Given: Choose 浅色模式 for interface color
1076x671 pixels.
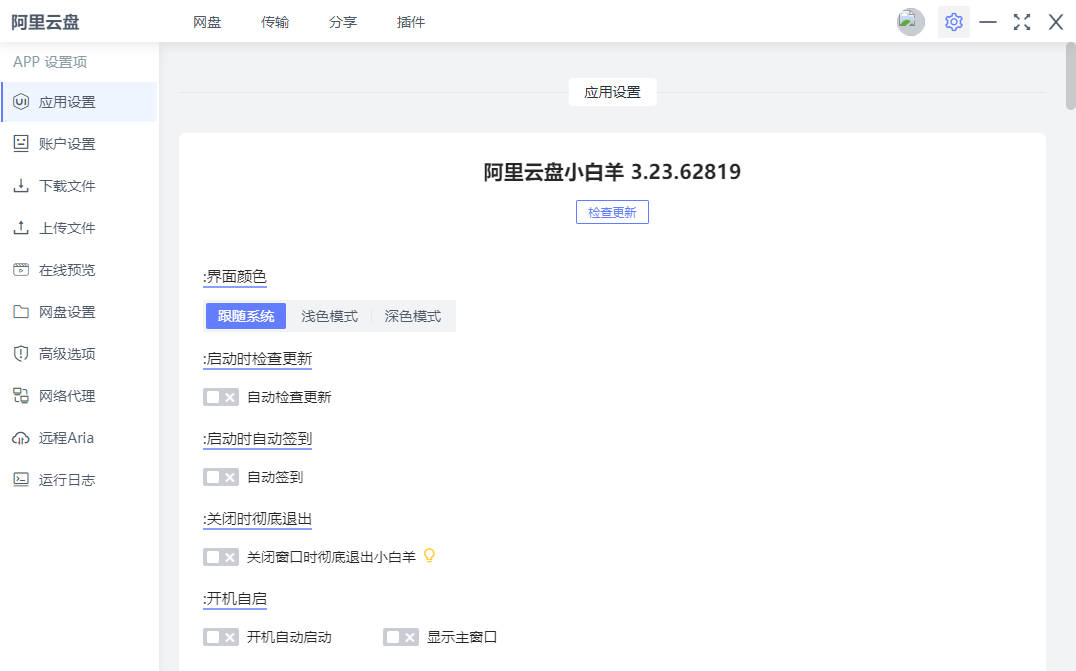Looking at the screenshot, I should 330,315.
